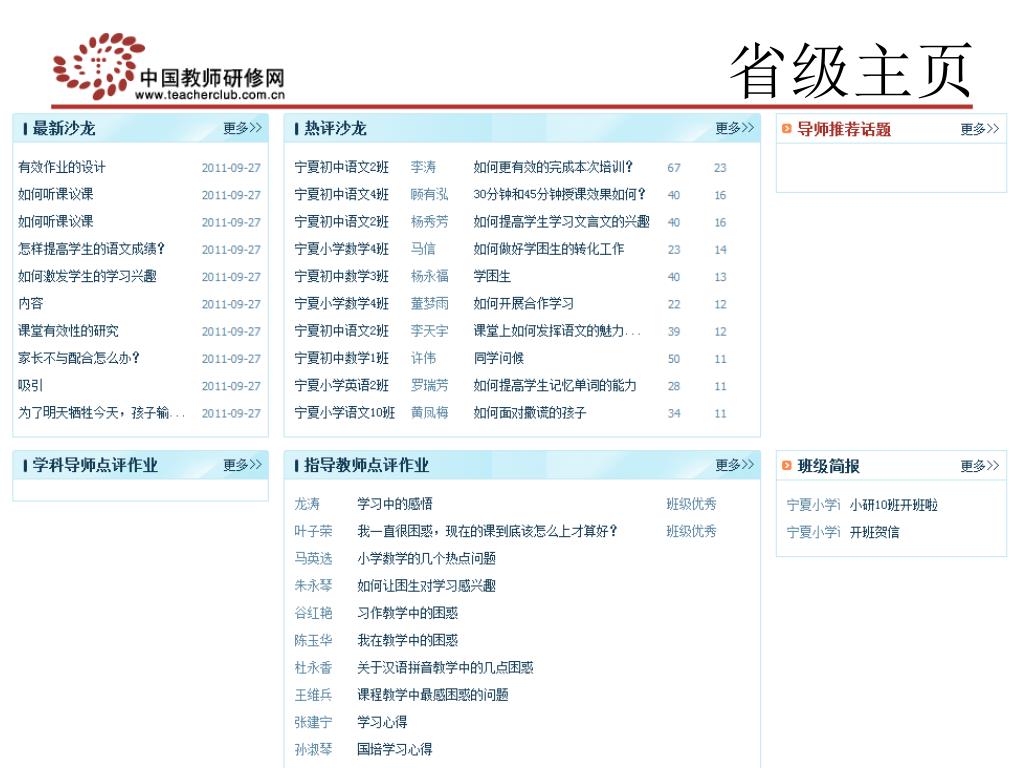The image size is (1024, 768).
Task: Click author name 杨秀芳
Action: 430,222
